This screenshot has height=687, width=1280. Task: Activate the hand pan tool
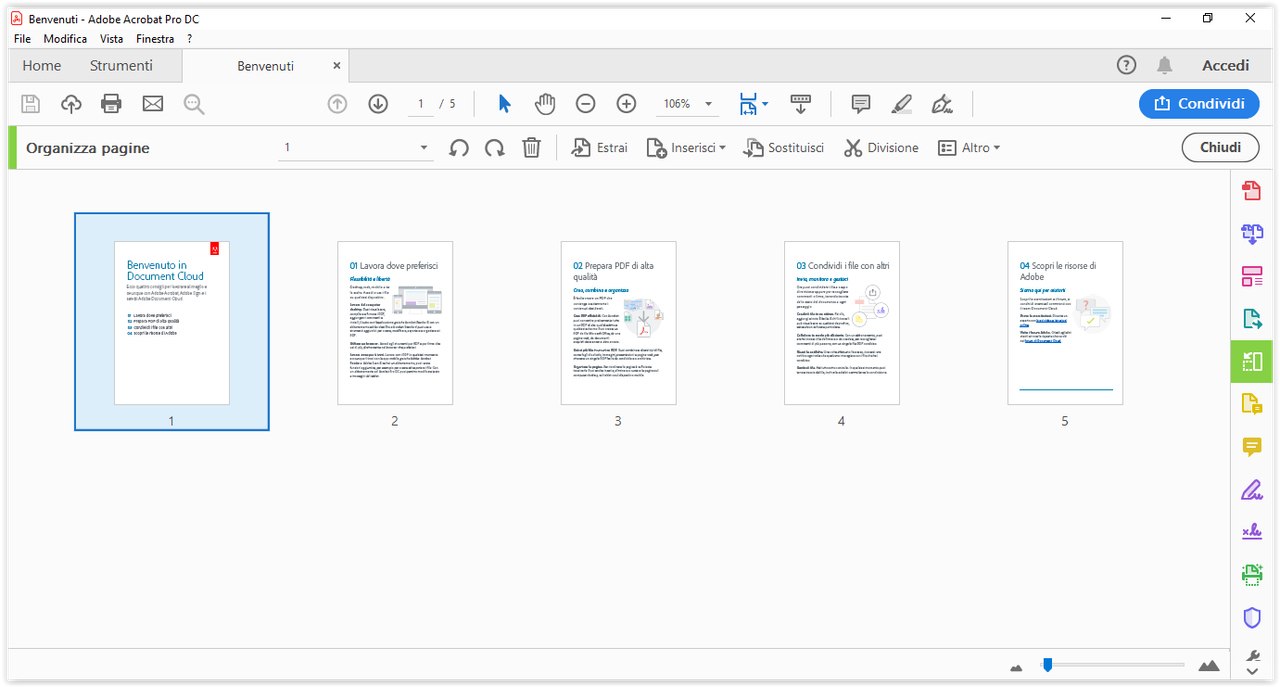click(x=544, y=104)
